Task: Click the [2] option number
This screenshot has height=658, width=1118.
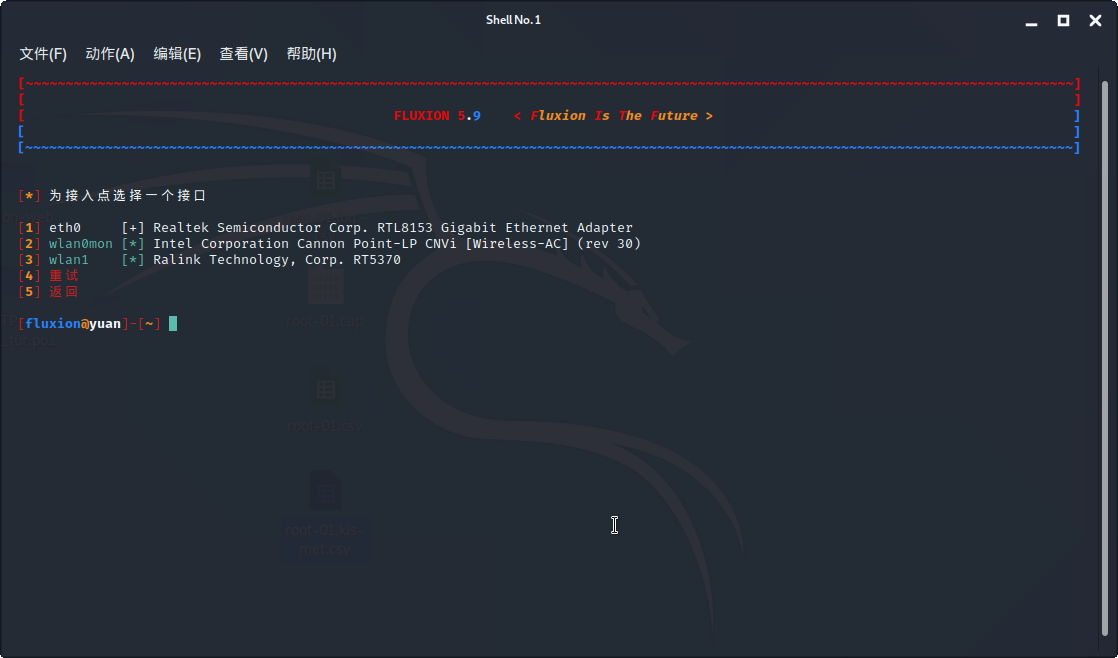Action: pyautogui.click(x=29, y=244)
